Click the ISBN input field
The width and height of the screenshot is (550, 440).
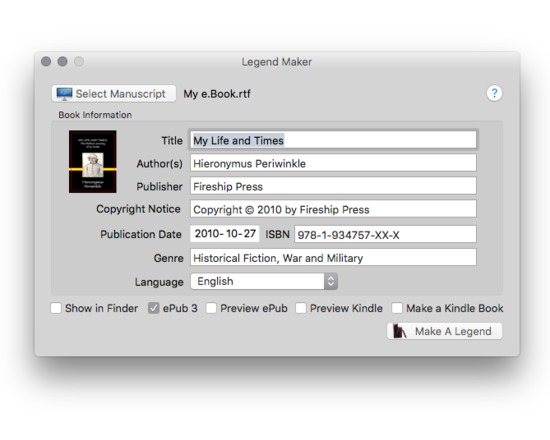click(x=385, y=234)
